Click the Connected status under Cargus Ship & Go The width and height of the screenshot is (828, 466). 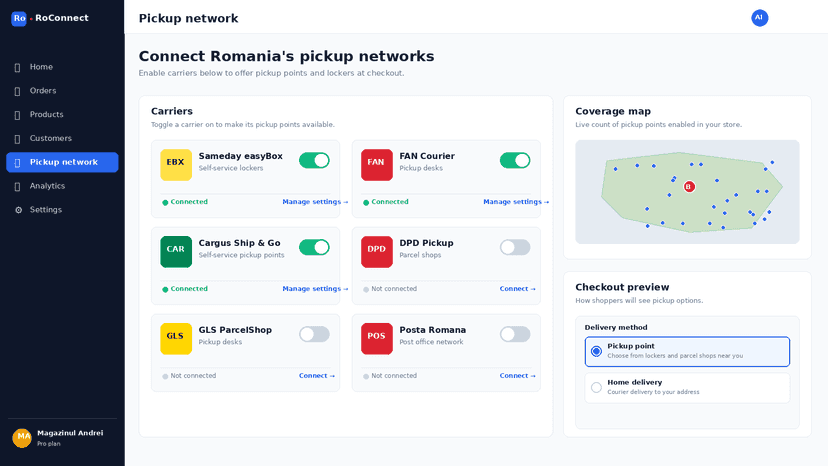(x=185, y=289)
